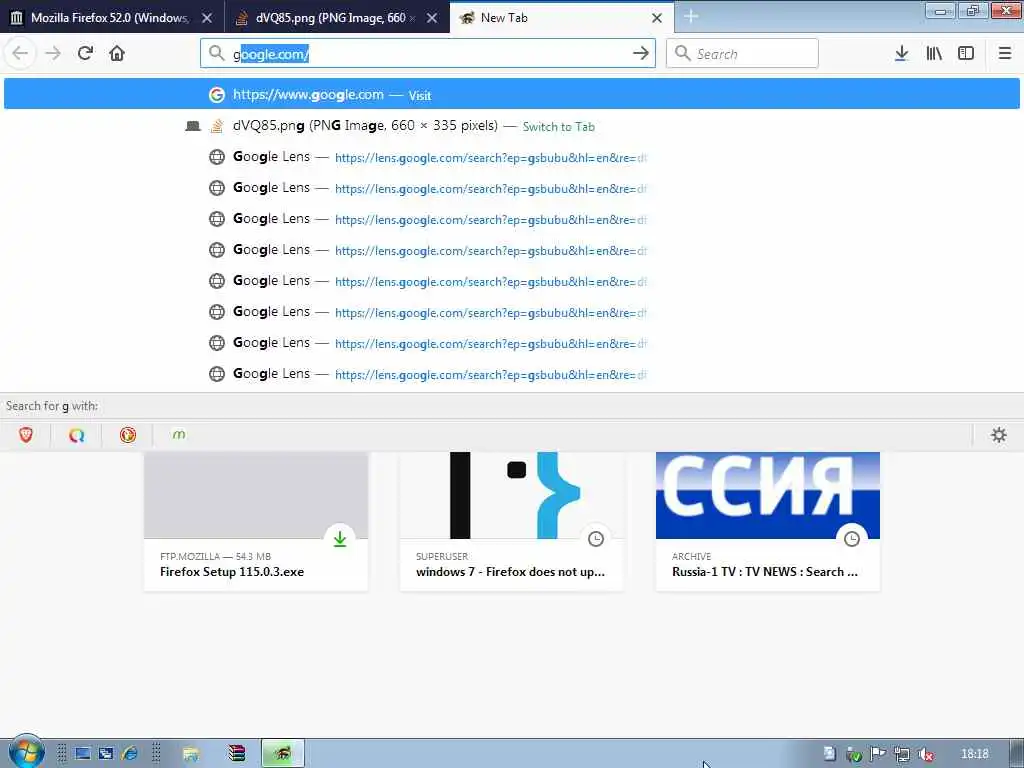The width and height of the screenshot is (1024, 768).
Task: Focus the Search box field
Action: (742, 54)
